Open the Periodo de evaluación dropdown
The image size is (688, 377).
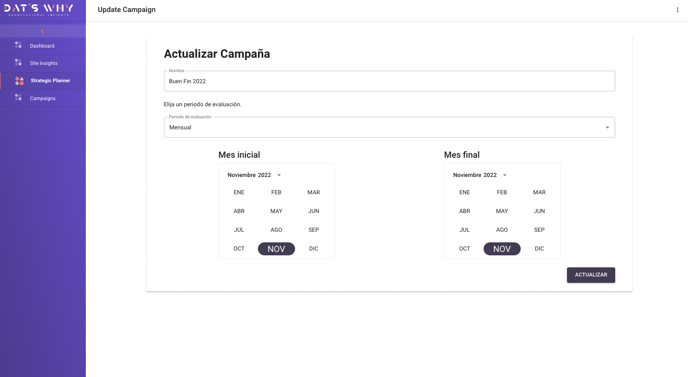point(389,127)
